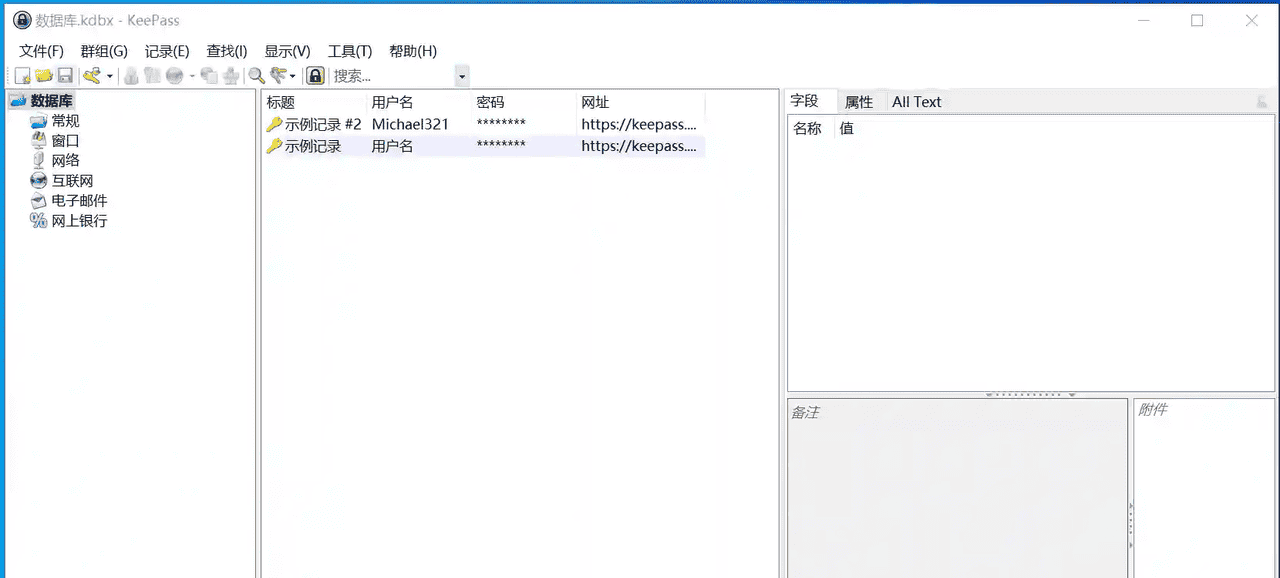The width and height of the screenshot is (1280, 578).
Task: Open an existing database file via toolbar
Action: click(x=44, y=75)
